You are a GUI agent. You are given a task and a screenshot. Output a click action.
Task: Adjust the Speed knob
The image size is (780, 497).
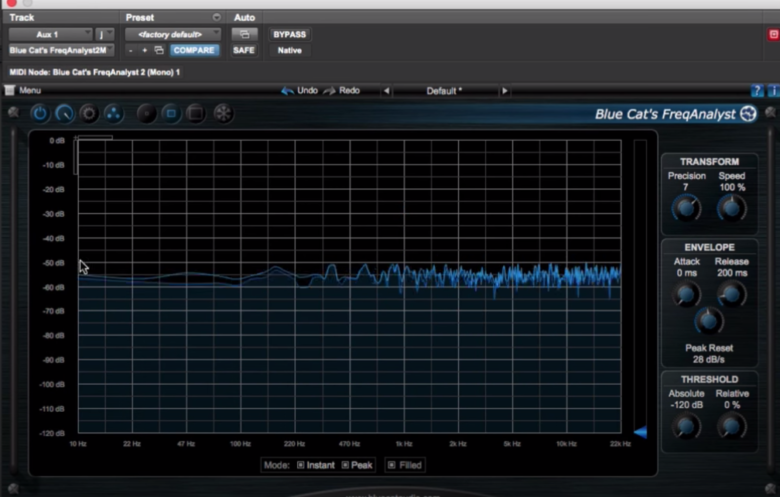732,208
